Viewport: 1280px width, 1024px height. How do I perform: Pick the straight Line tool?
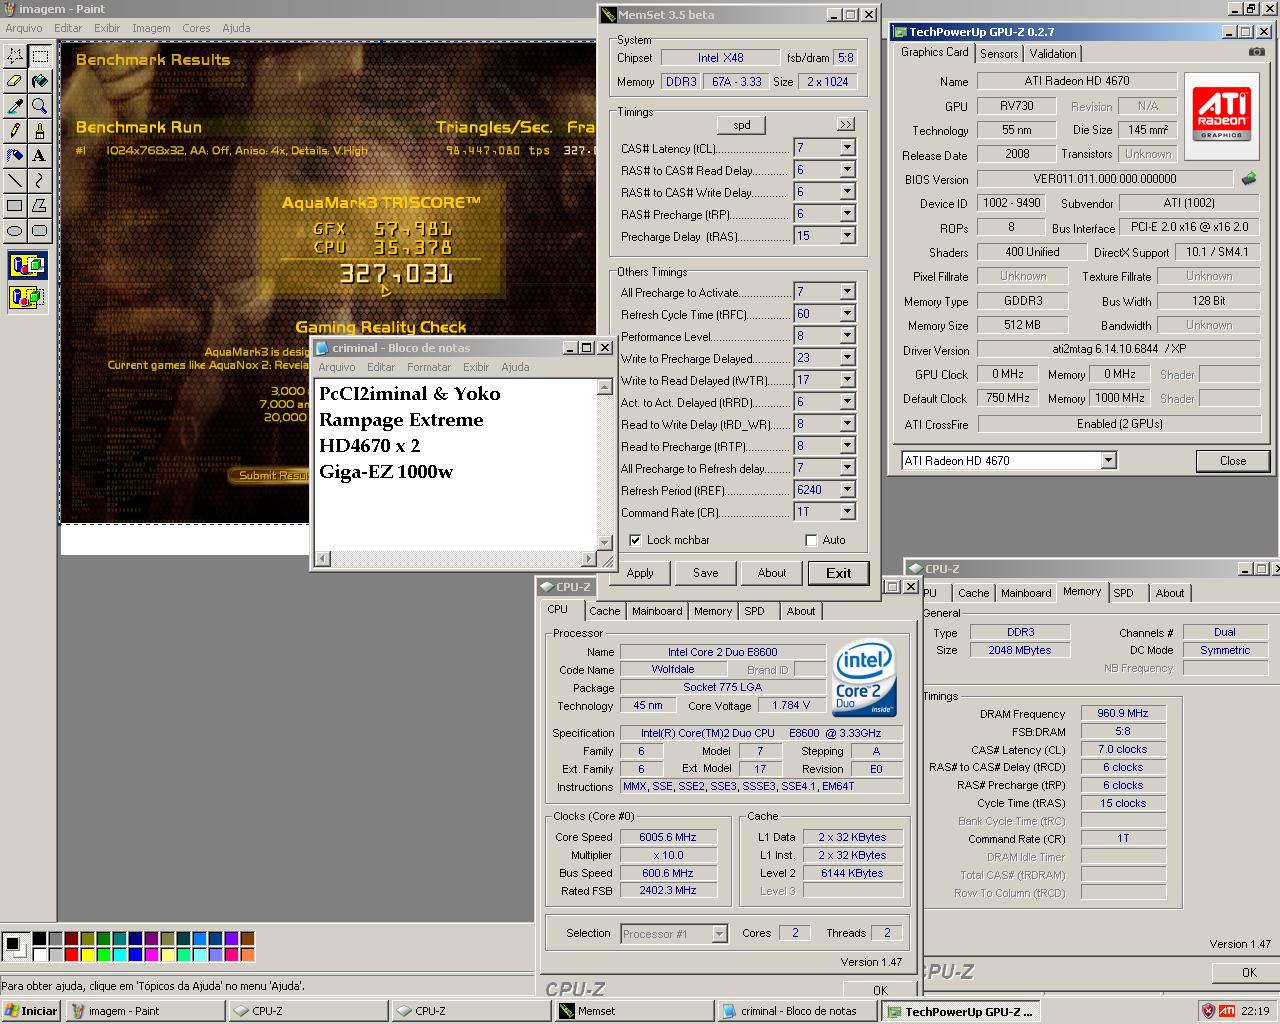[15, 181]
